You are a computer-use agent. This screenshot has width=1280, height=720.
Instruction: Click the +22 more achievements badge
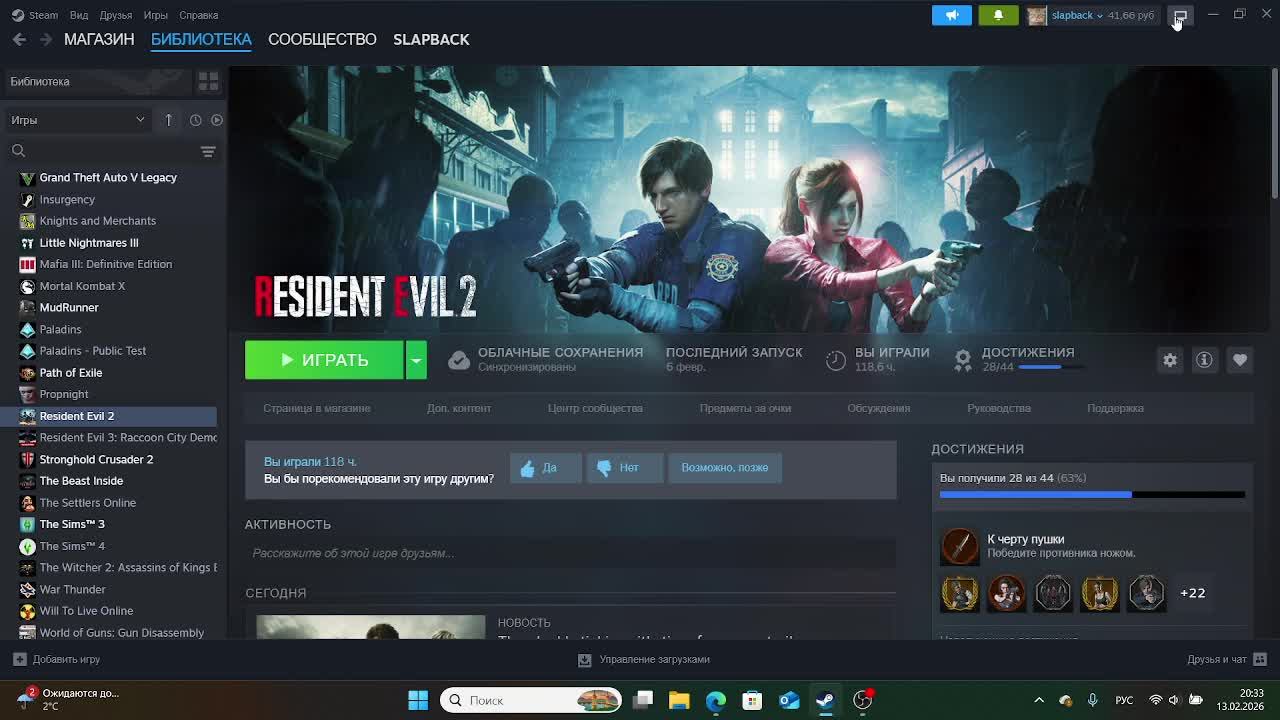[x=1192, y=593]
